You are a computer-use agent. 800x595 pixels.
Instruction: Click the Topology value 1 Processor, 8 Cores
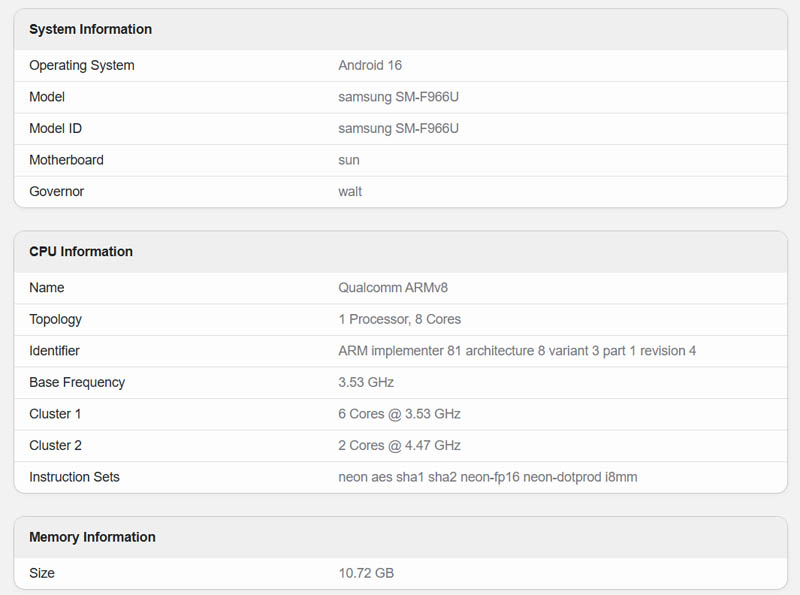pos(400,320)
